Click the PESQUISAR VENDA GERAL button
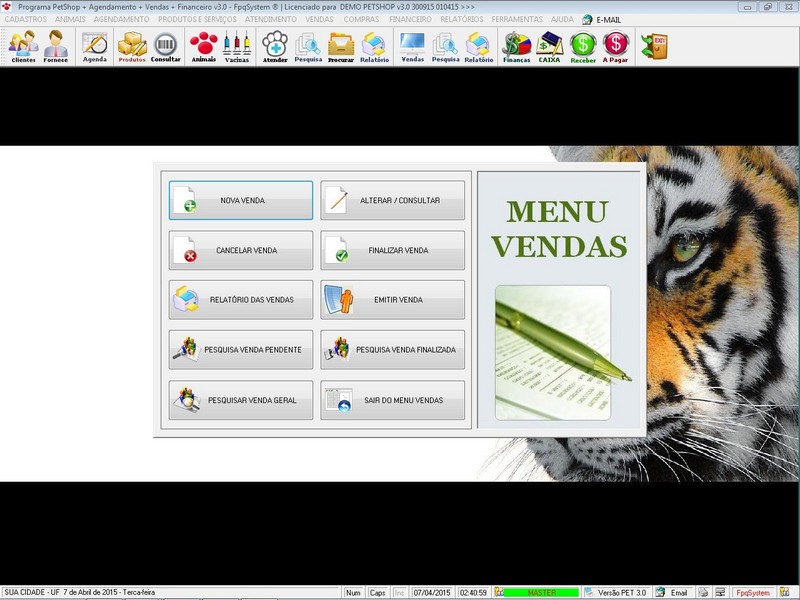Image resolution: width=800 pixels, height=600 pixels. [x=241, y=400]
